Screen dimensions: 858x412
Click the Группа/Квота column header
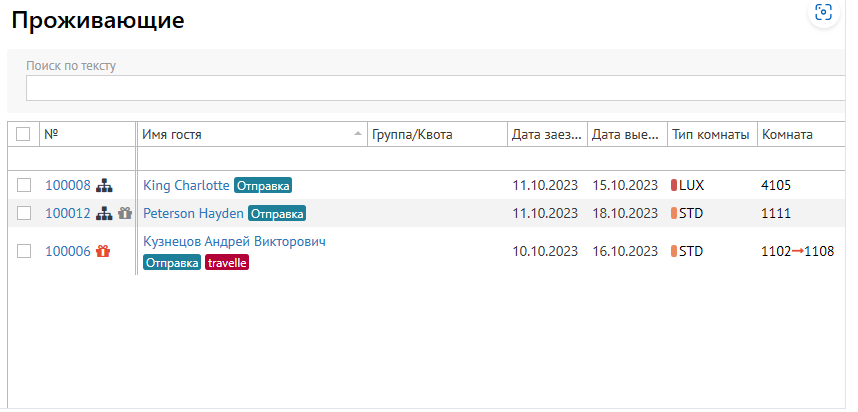(412, 134)
